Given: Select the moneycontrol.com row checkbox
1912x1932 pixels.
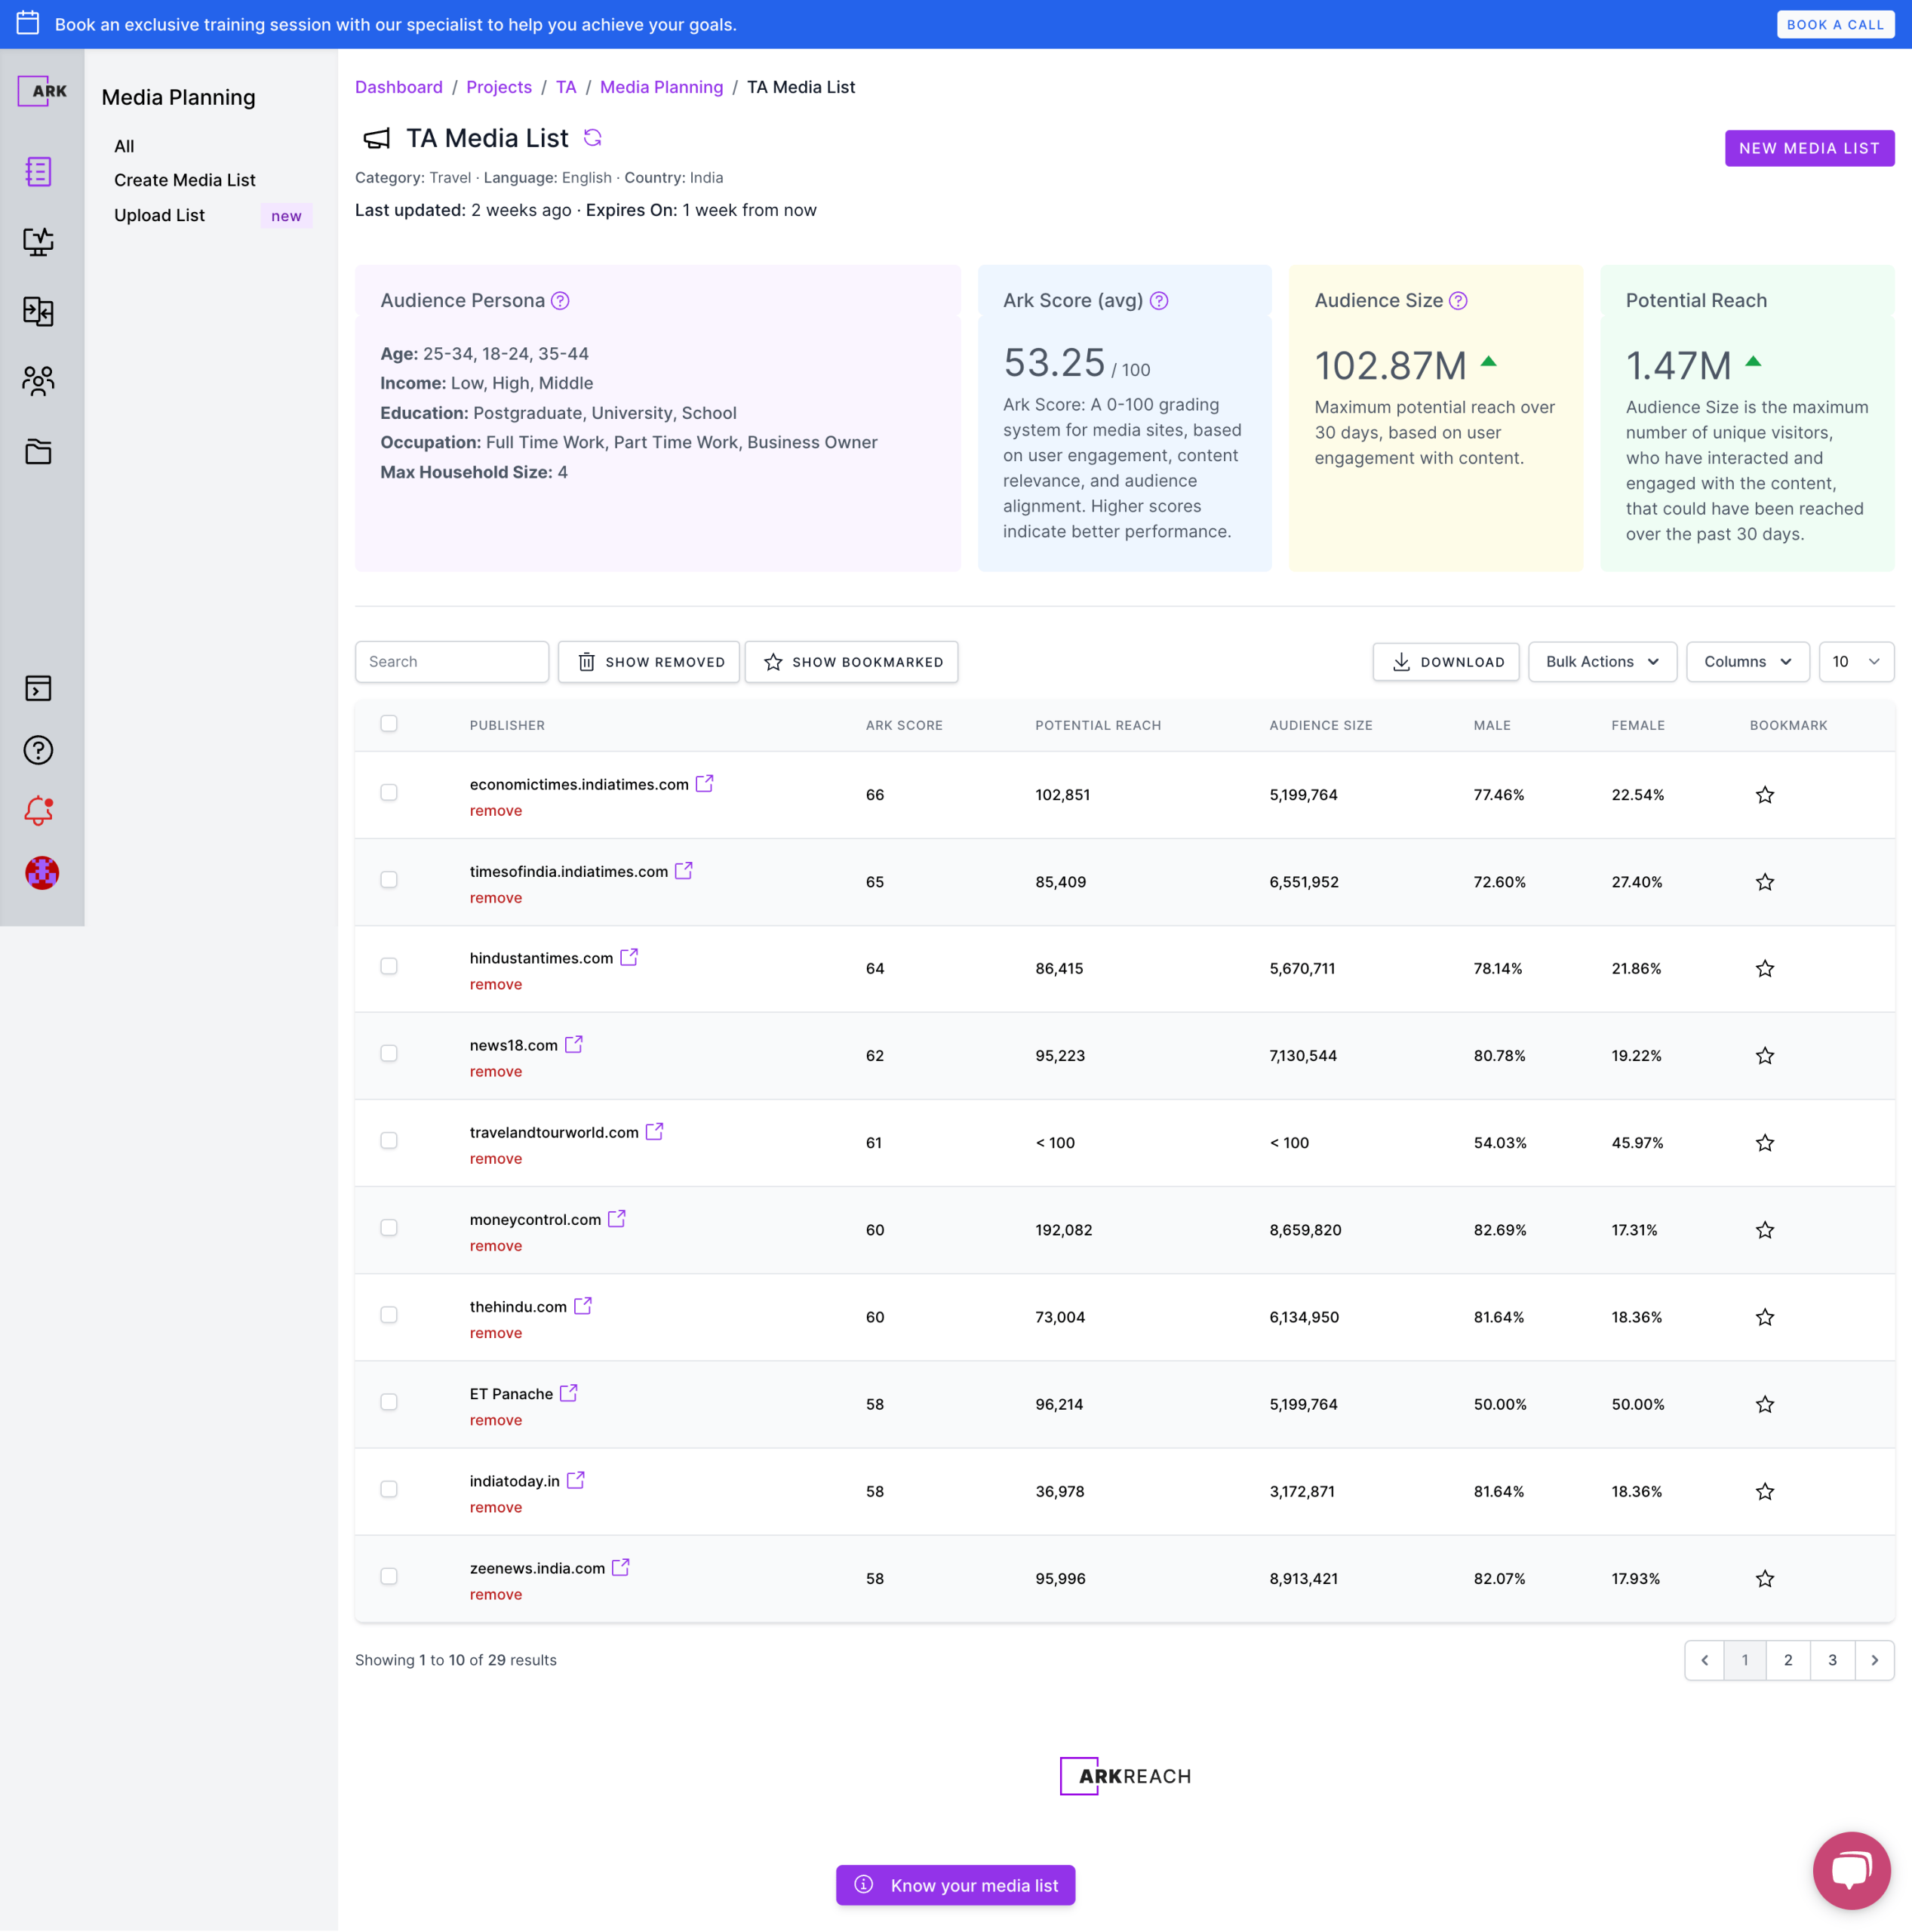Looking at the screenshot, I should 389,1228.
